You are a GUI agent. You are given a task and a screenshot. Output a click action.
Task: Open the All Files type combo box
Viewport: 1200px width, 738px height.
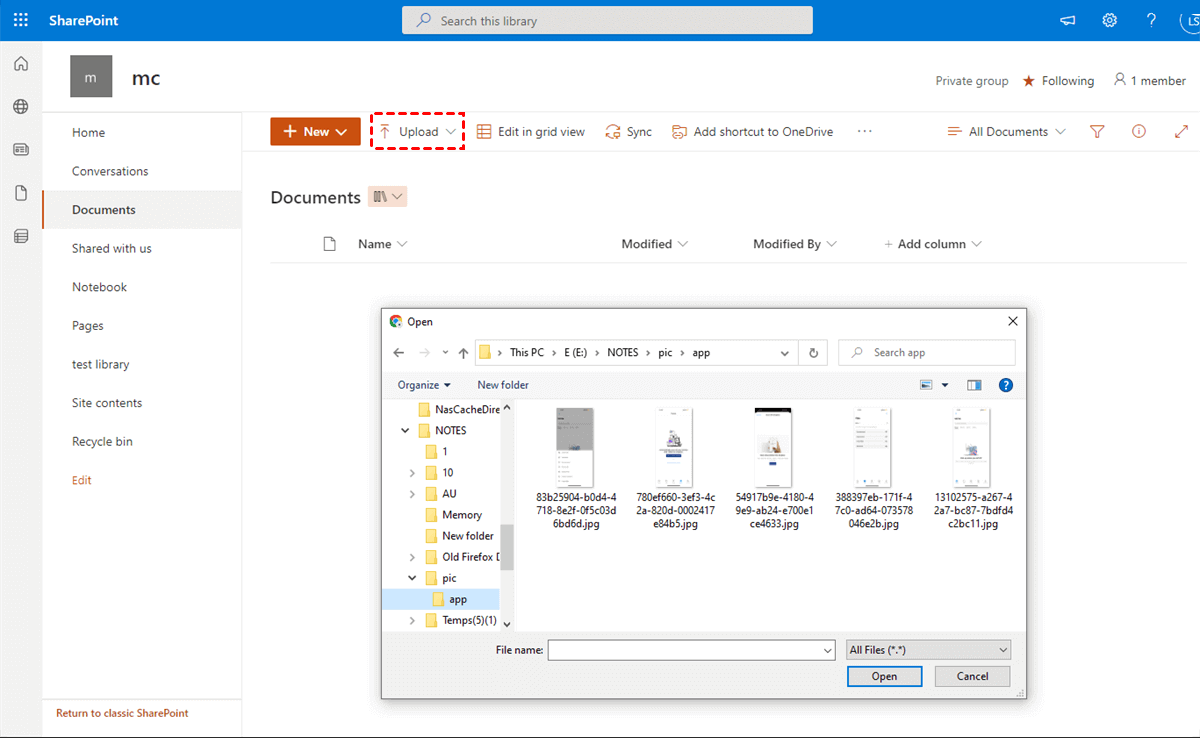pyautogui.click(x=928, y=650)
